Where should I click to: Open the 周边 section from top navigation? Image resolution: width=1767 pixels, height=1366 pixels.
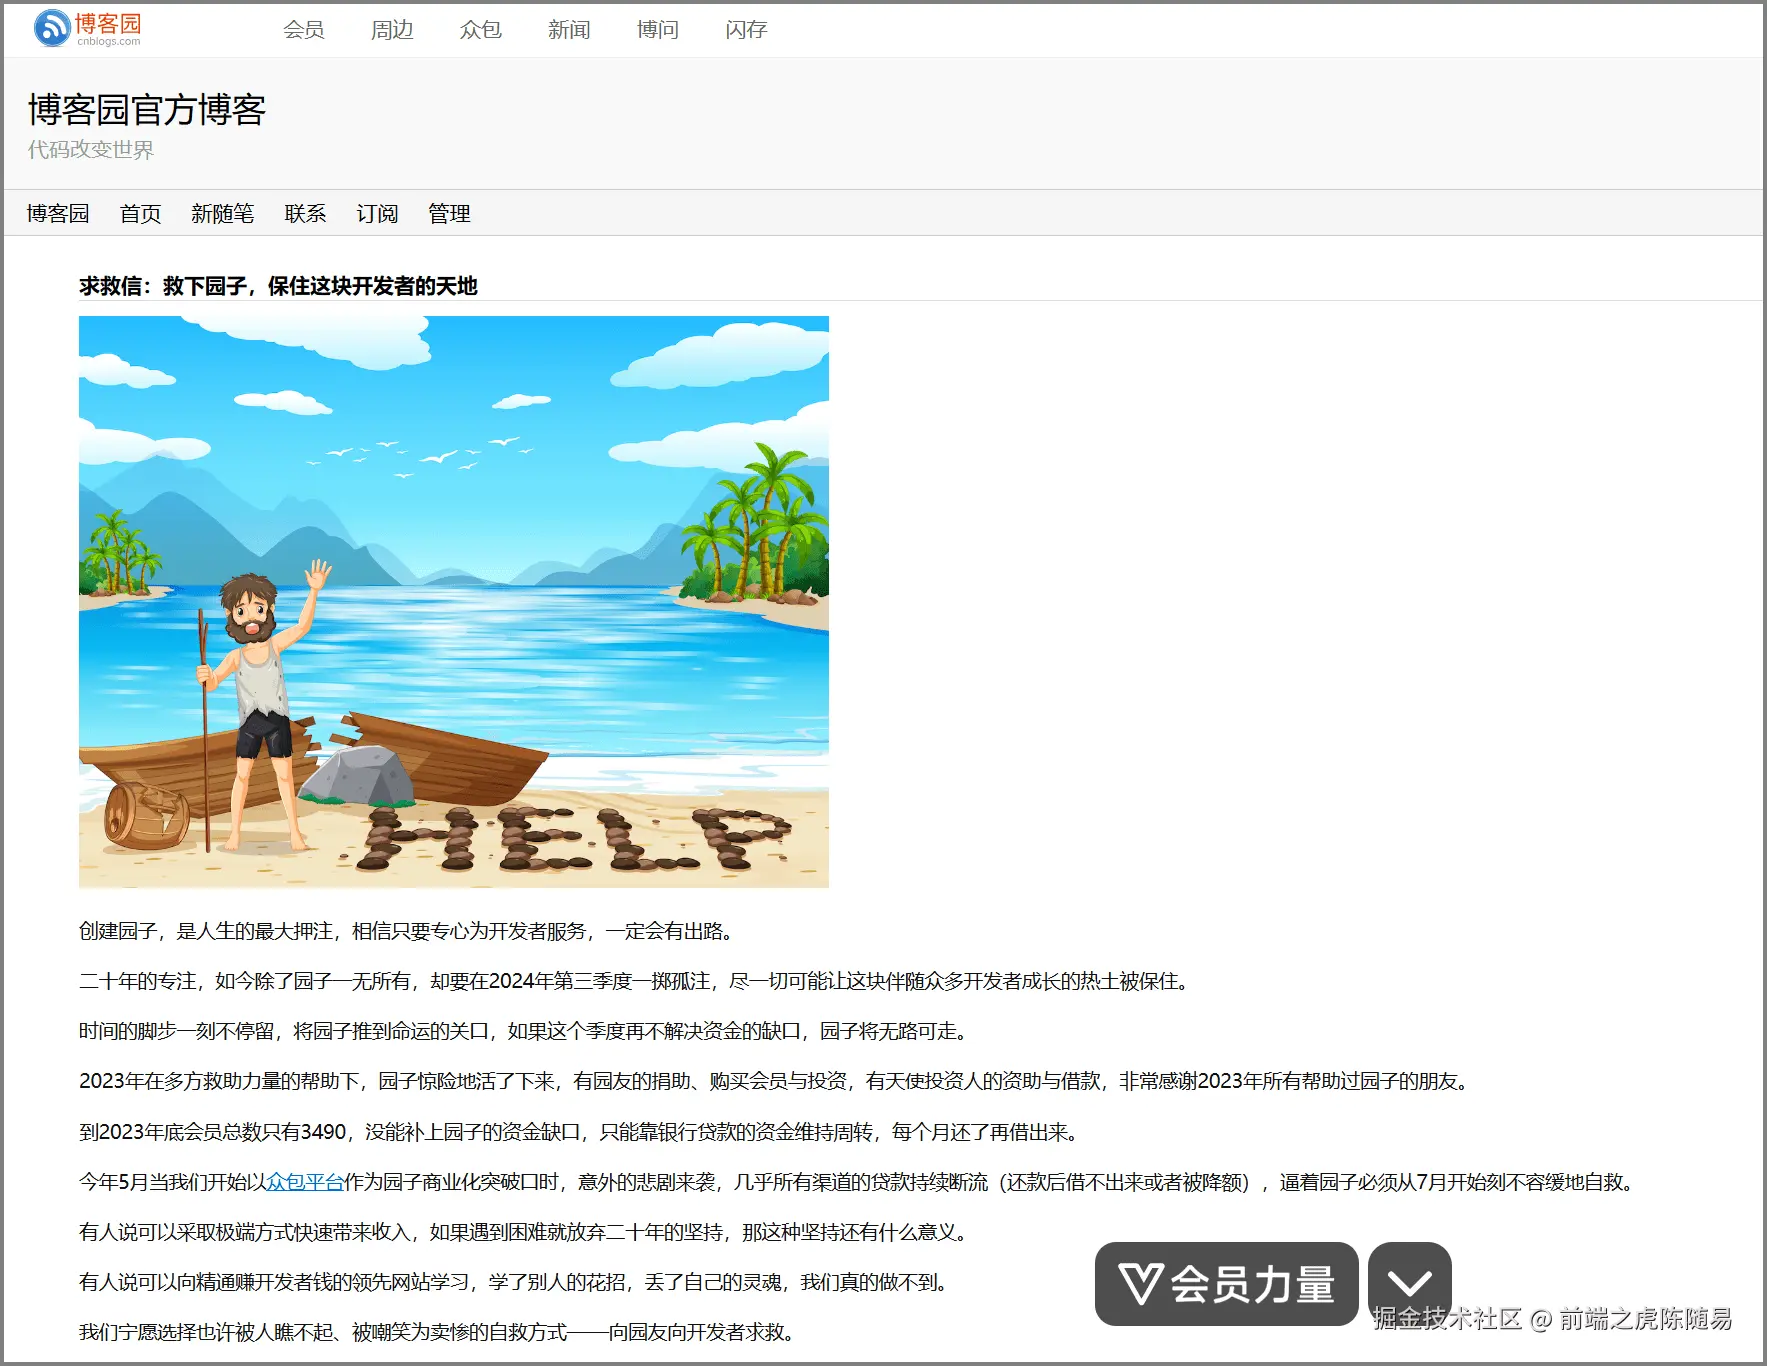coord(392,30)
